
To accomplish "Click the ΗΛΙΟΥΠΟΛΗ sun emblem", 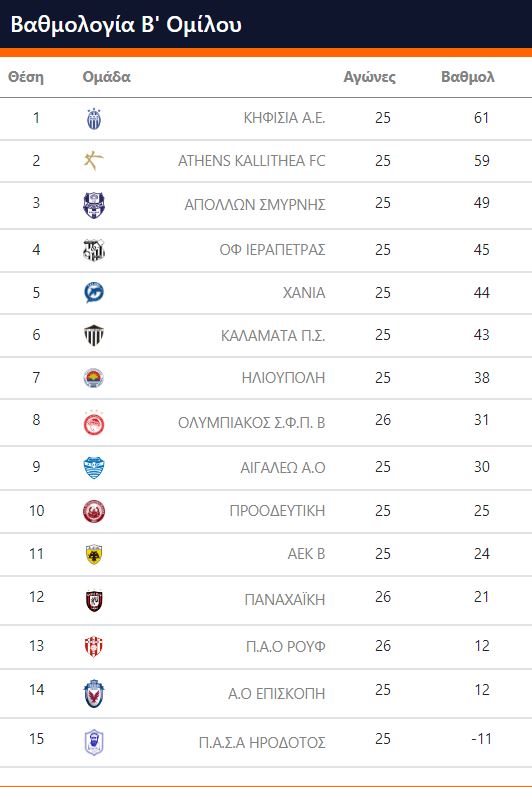I will coord(94,378).
